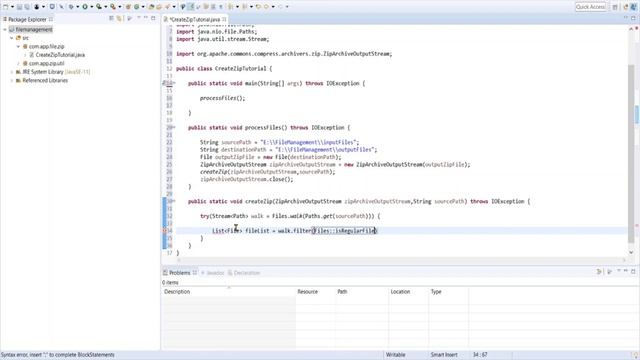Screen dimensions: 640x360
Task: Open the New file dropdown arrow
Action: click(x=12, y=7)
